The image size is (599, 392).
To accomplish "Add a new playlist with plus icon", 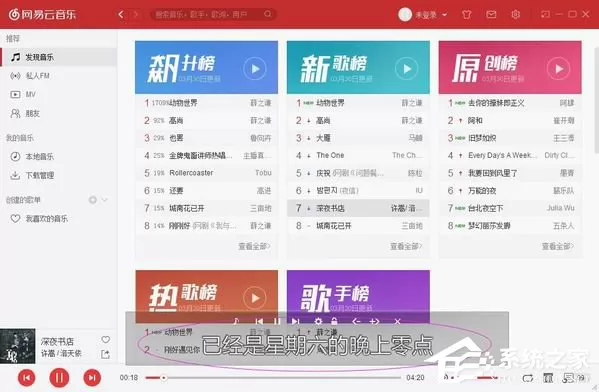I will 92,200.
